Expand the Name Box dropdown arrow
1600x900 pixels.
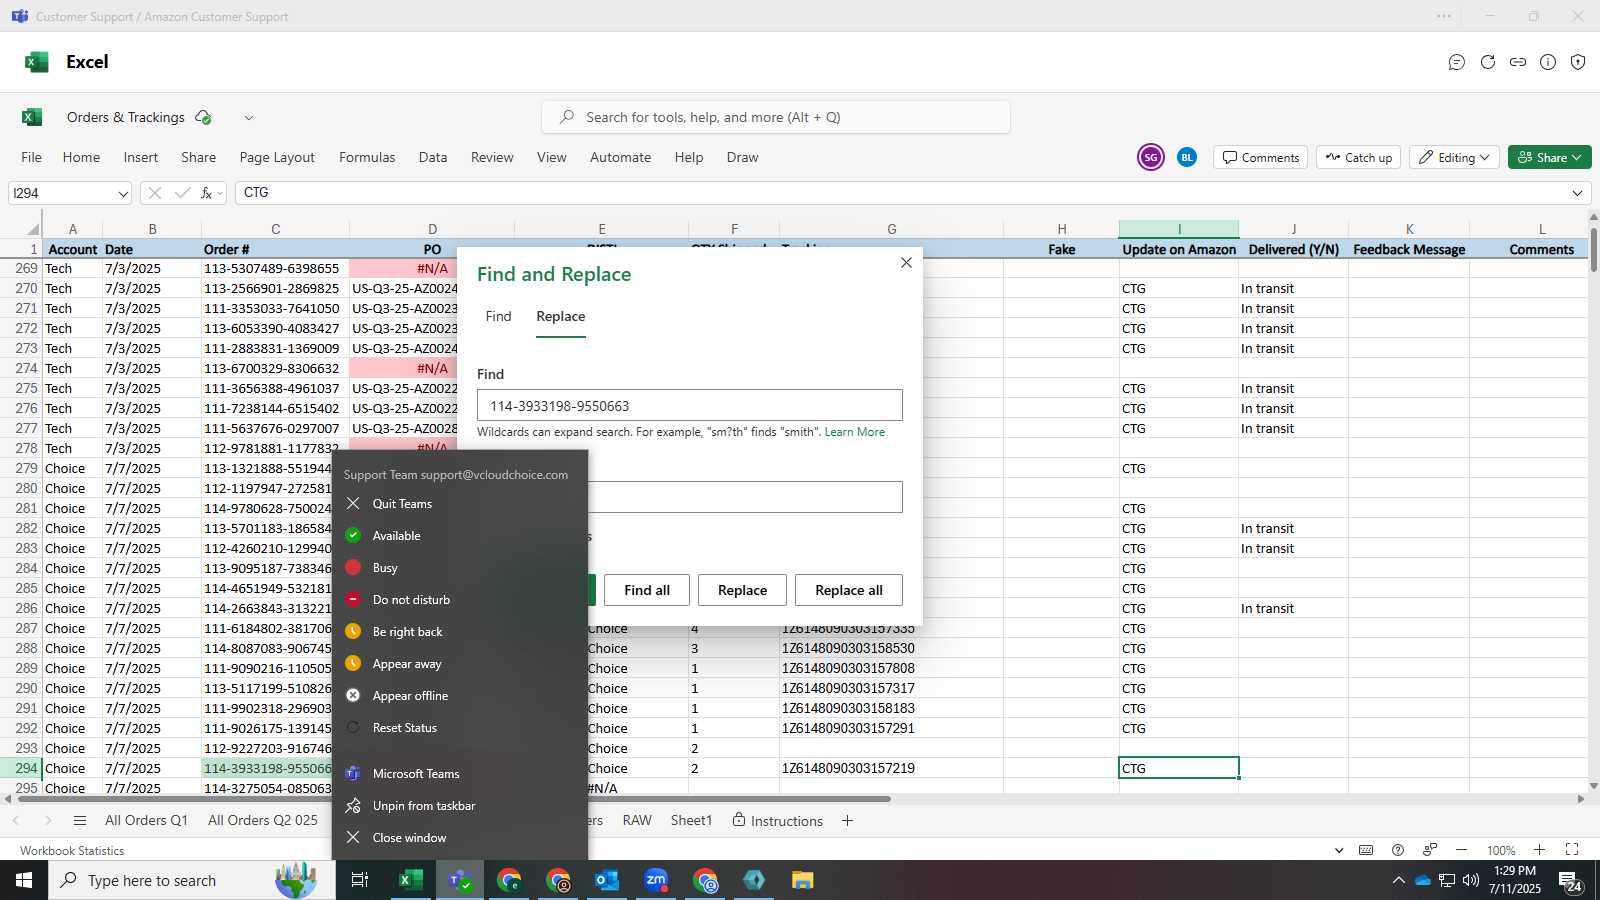123,194
